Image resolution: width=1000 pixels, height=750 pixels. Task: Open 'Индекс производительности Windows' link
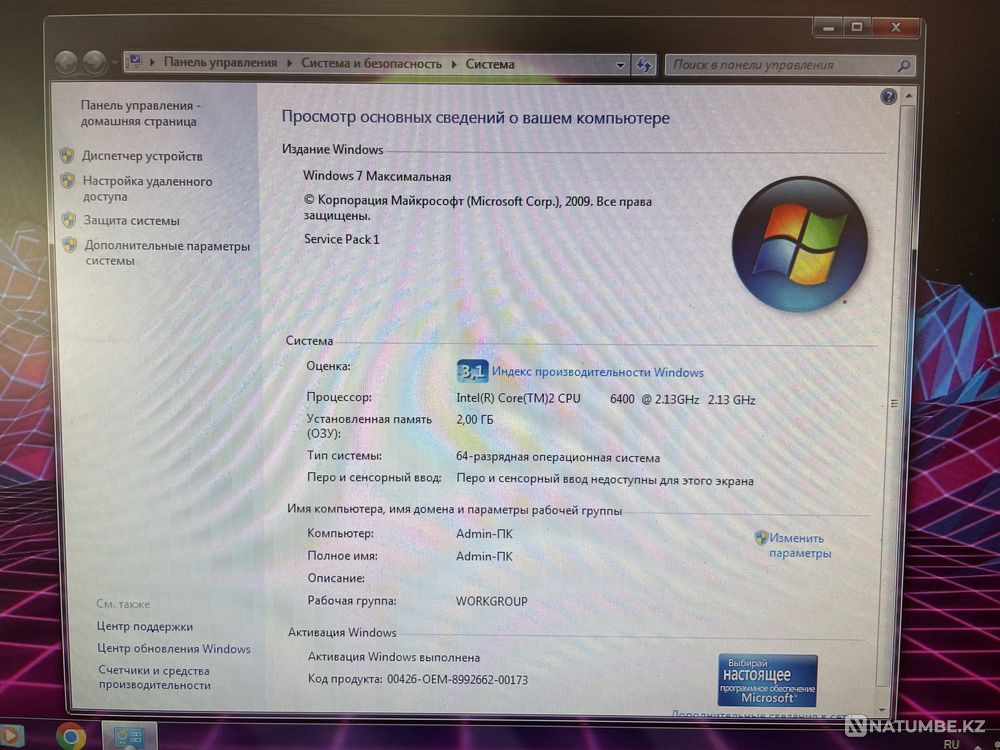click(x=597, y=372)
